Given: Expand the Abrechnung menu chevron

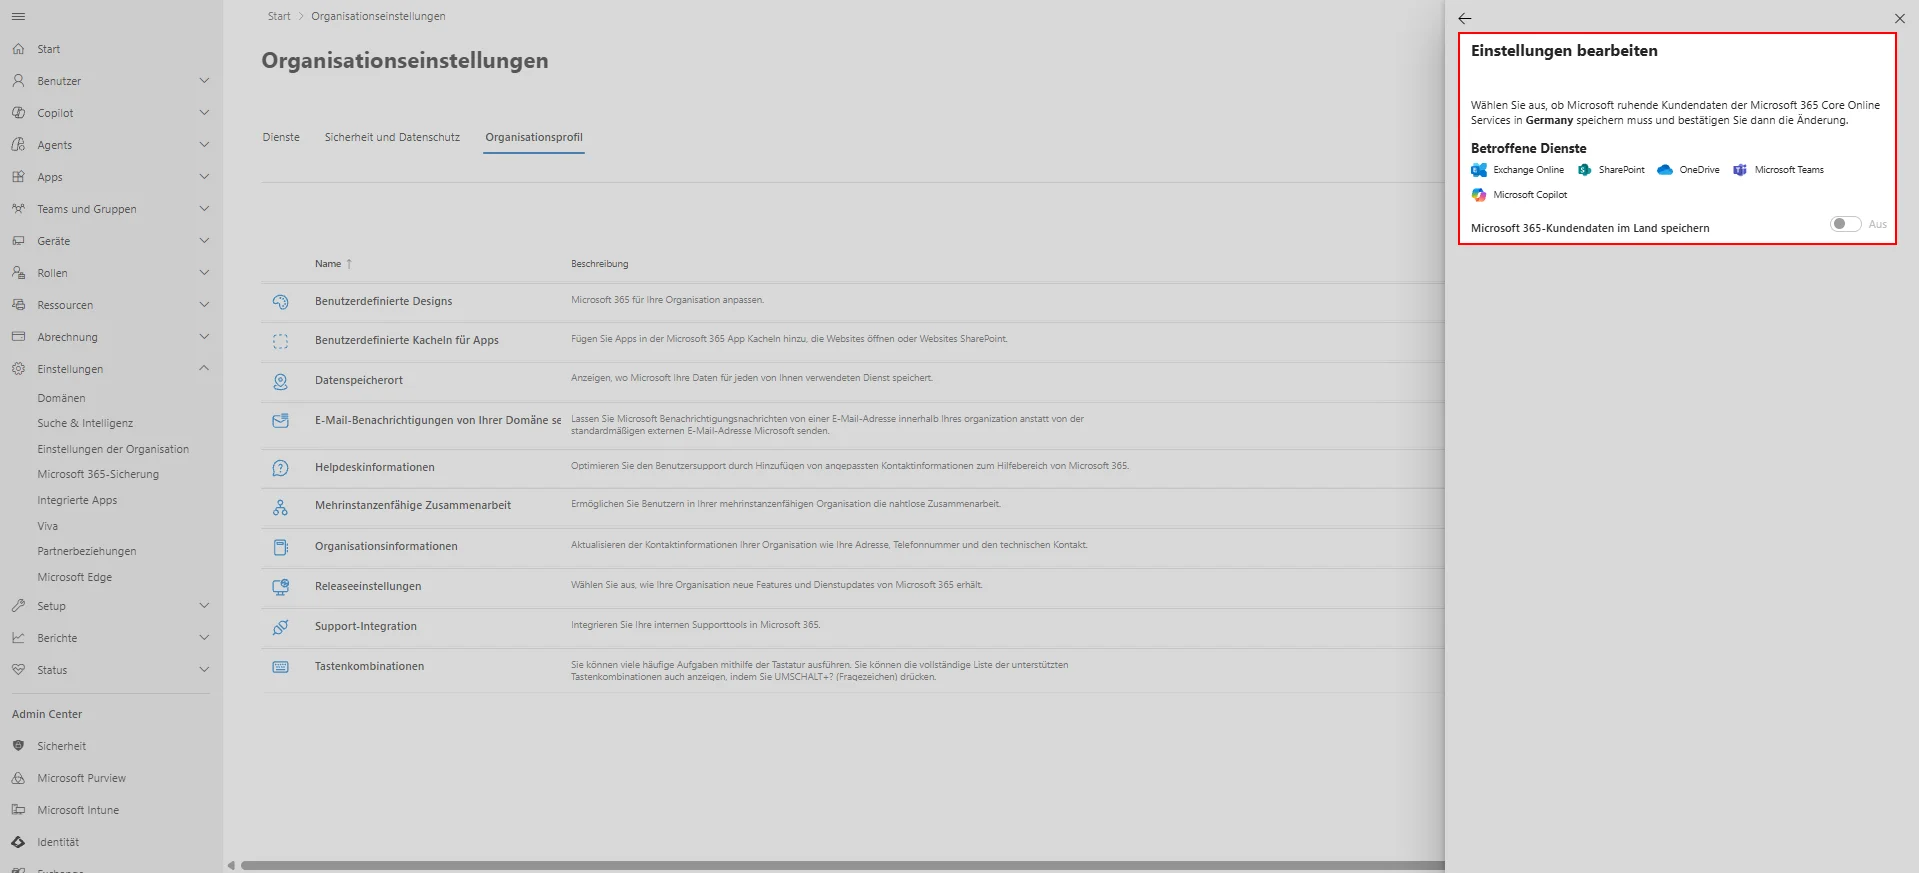Looking at the screenshot, I should [204, 337].
